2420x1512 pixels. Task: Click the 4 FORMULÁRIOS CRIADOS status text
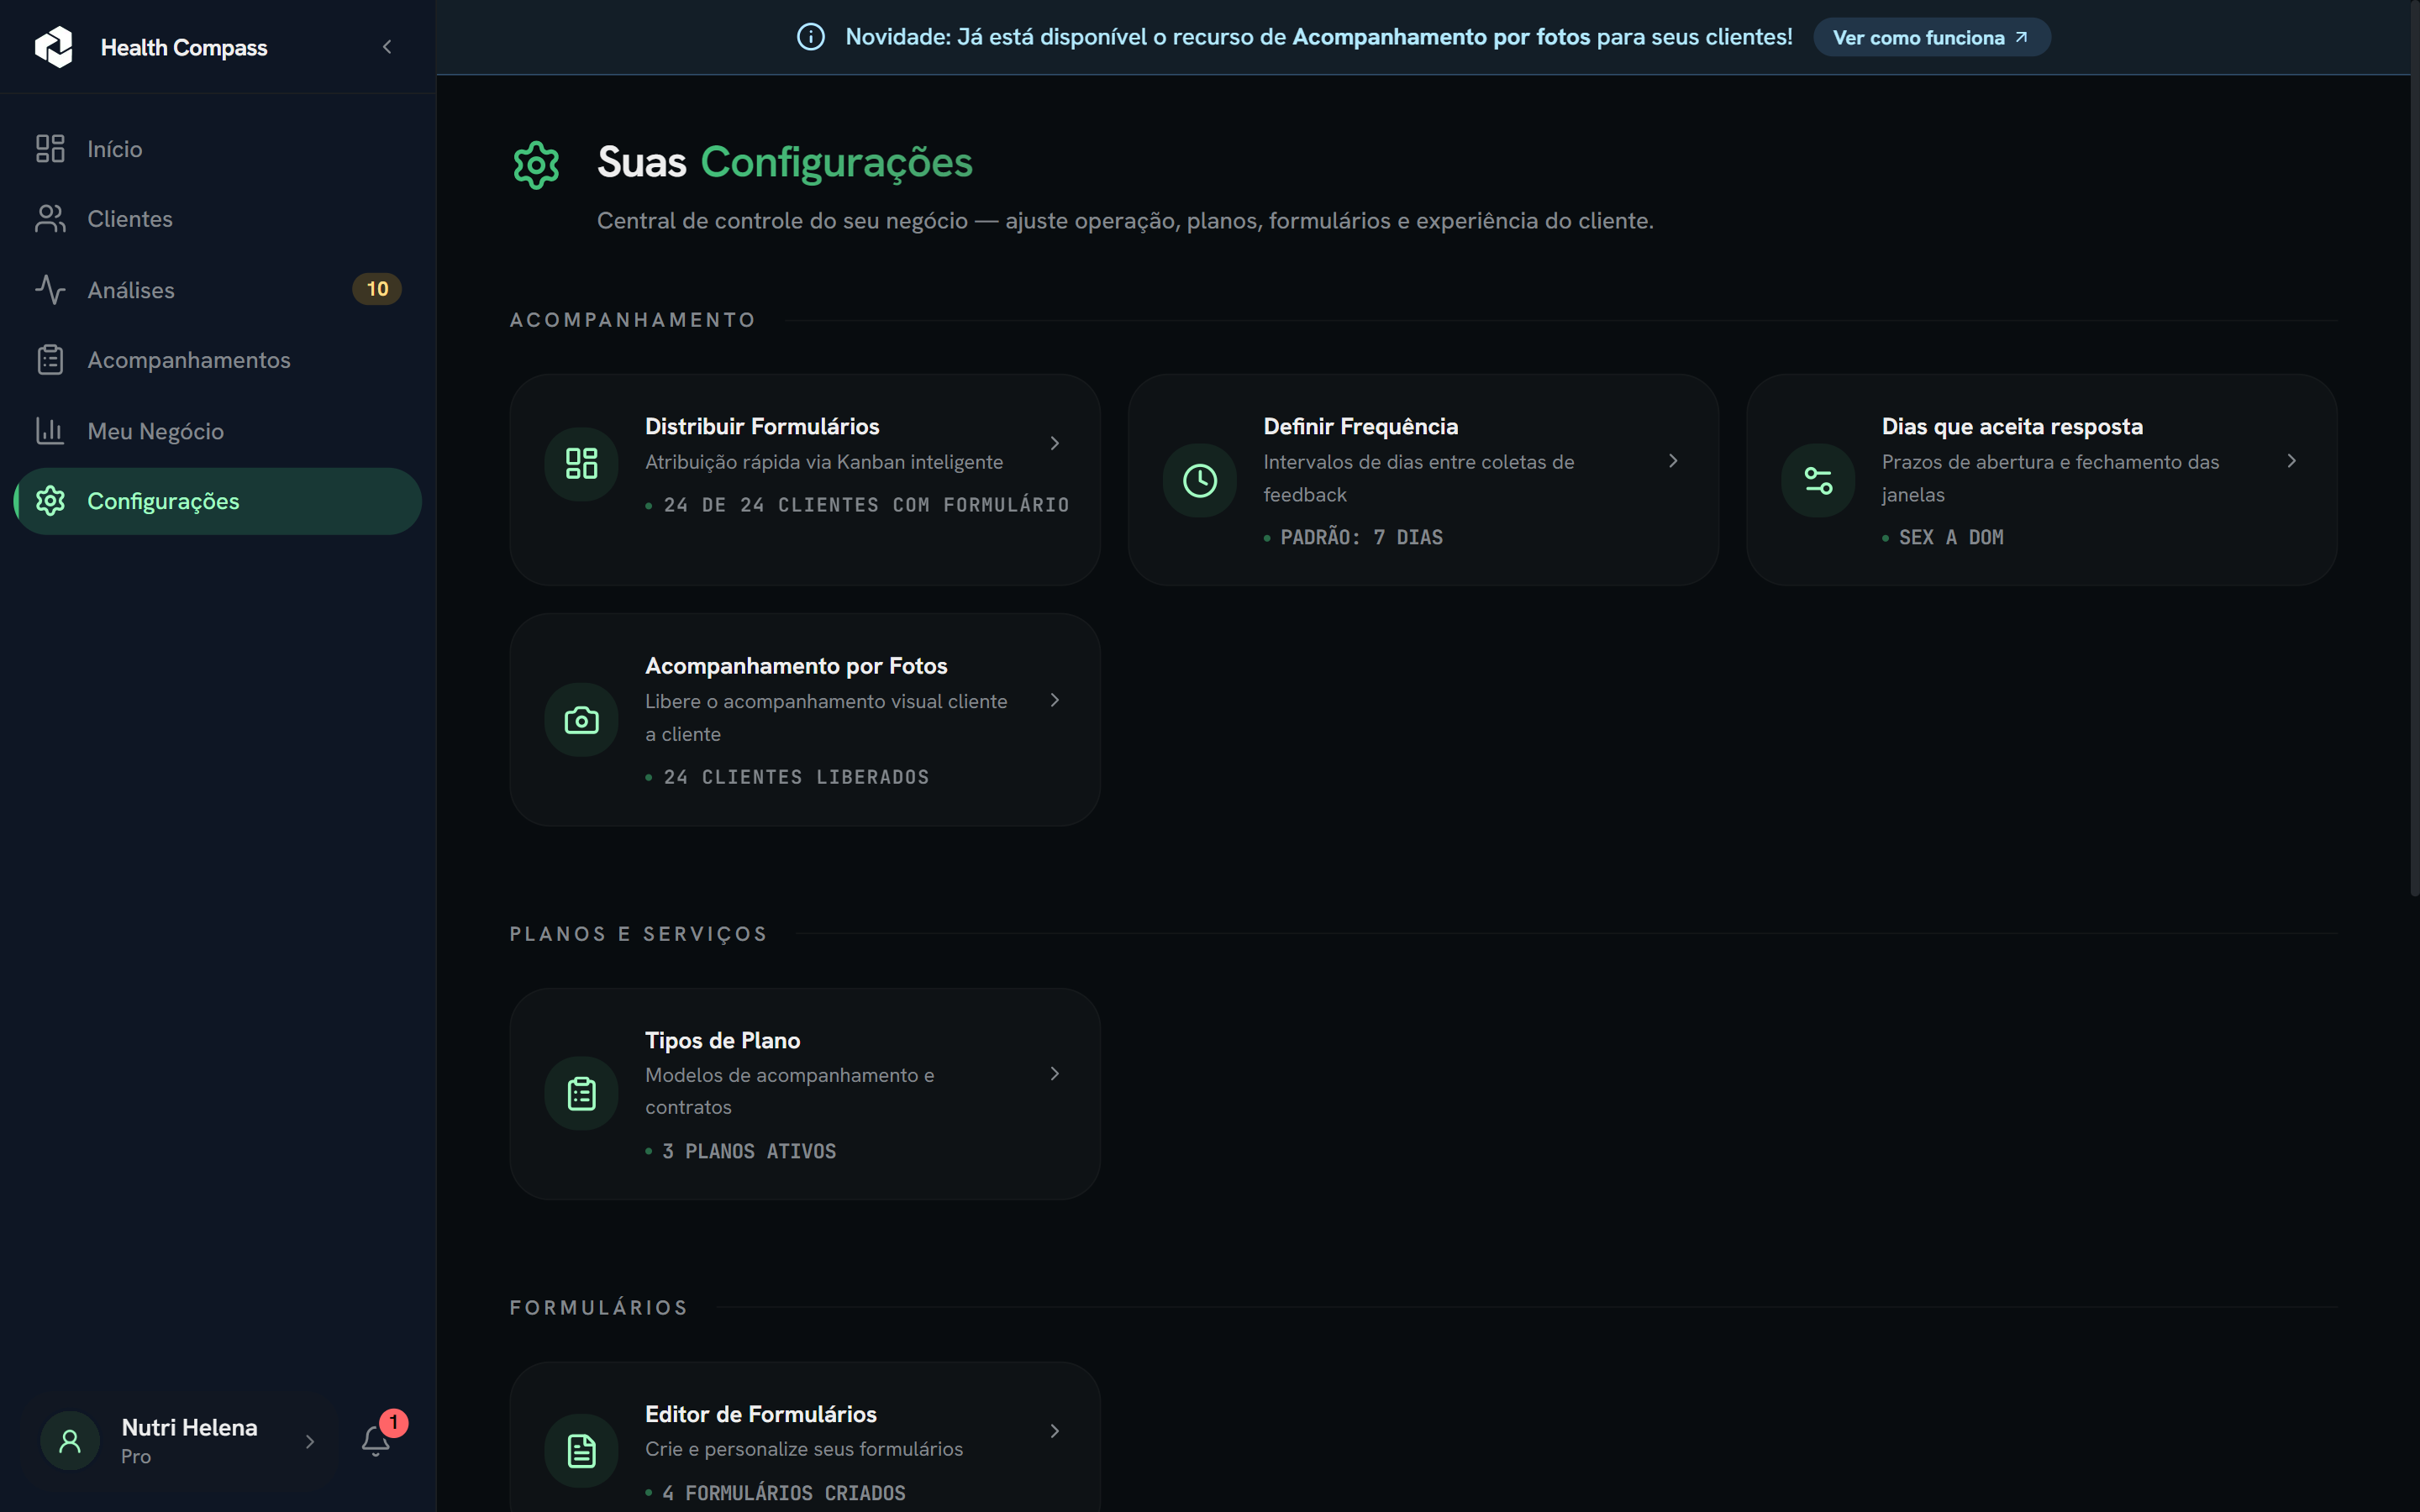[783, 1493]
